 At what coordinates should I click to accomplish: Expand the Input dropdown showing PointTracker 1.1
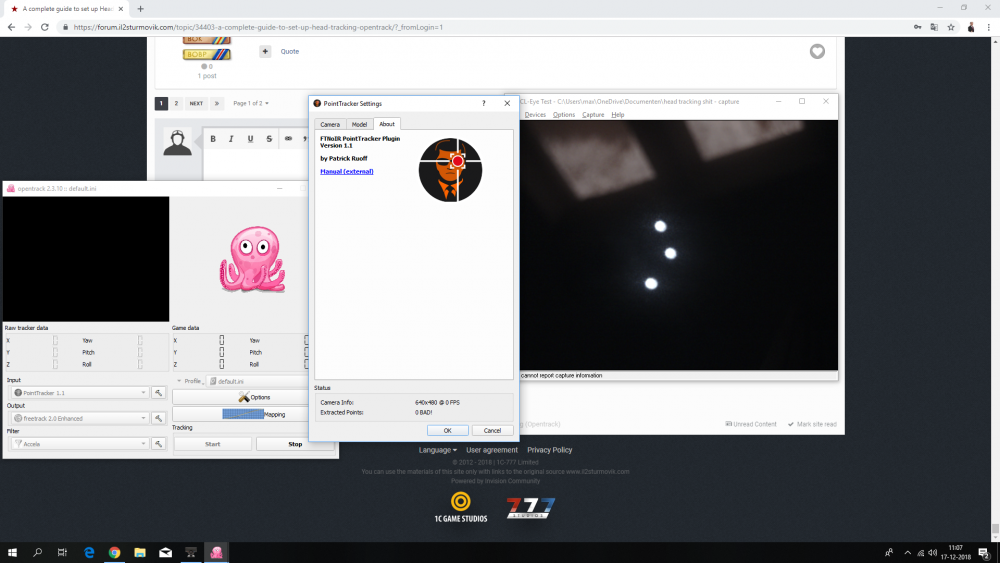[78, 393]
